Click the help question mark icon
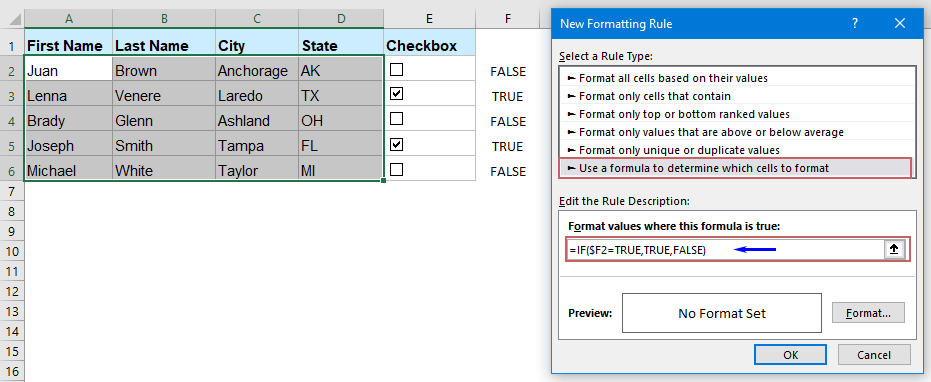This screenshot has width=931, height=382. (x=855, y=24)
